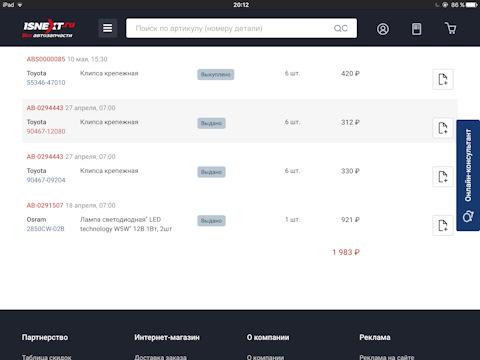Add document for order ABS0000085
This screenshot has height=360, width=480.
click(443, 79)
